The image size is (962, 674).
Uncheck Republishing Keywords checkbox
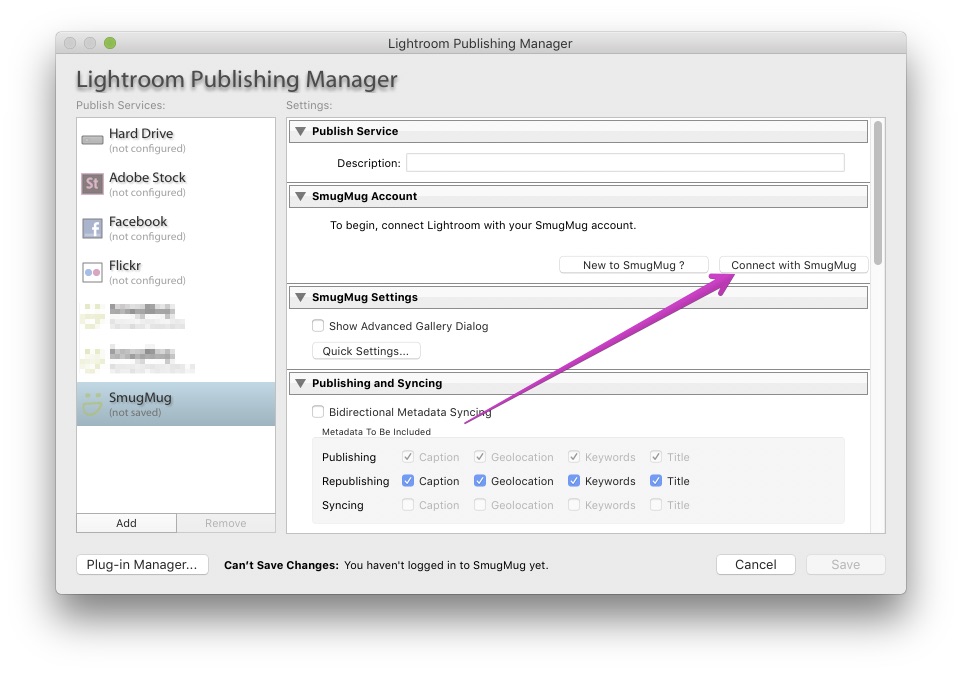[x=574, y=481]
